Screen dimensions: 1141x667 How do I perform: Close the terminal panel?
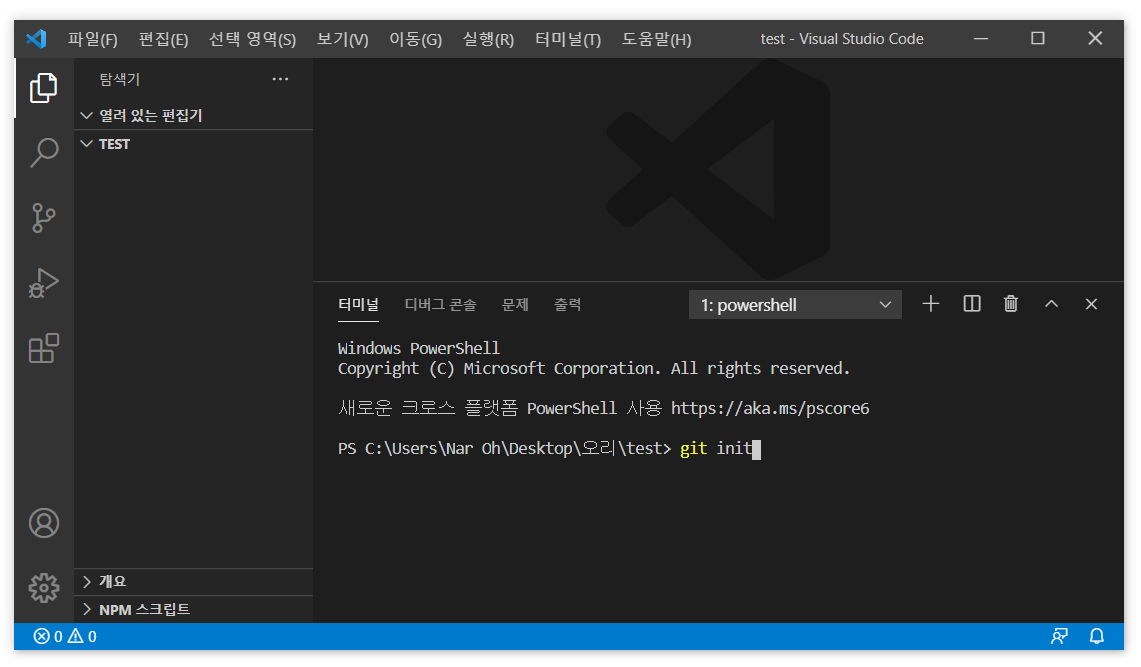click(x=1091, y=304)
